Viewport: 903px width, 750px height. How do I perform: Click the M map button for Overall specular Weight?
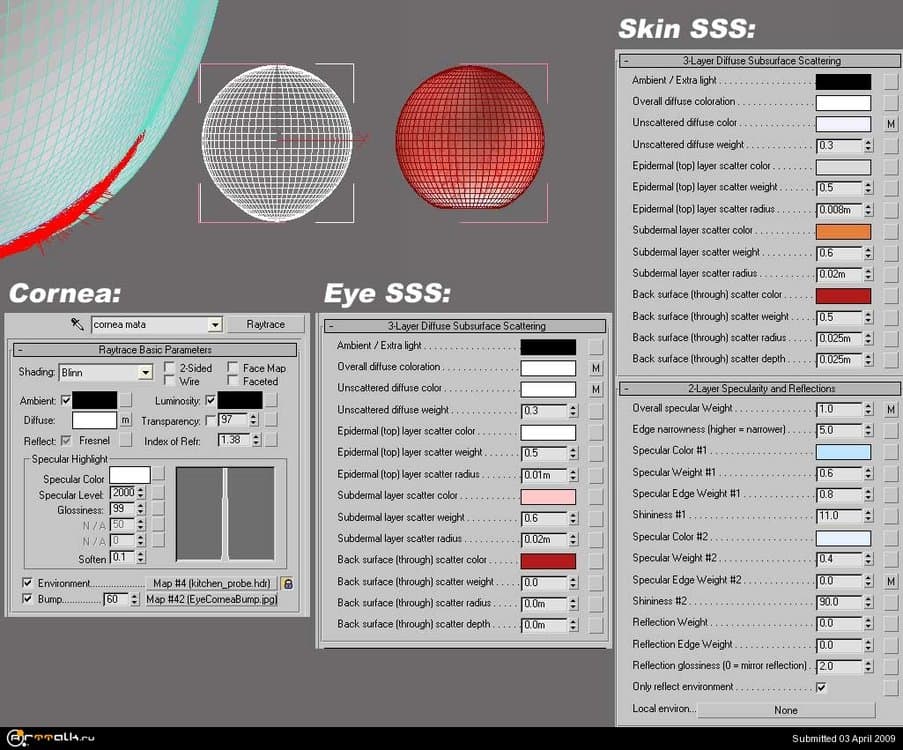(x=890, y=409)
